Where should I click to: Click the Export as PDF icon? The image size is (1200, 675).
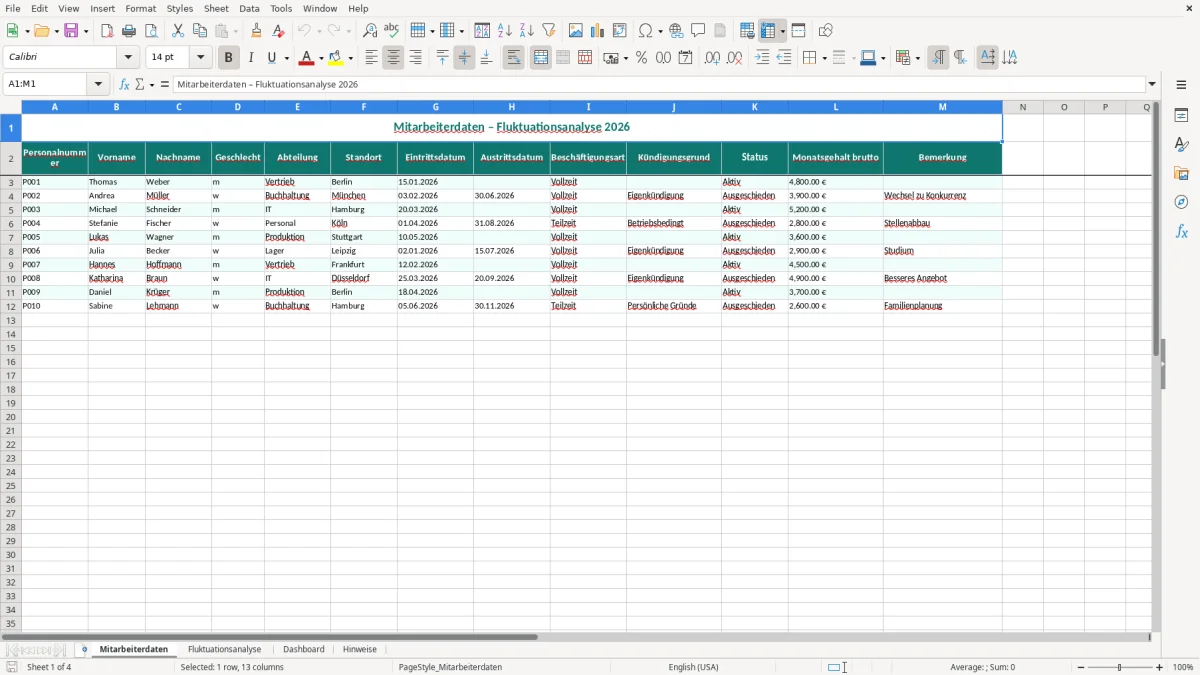107,31
